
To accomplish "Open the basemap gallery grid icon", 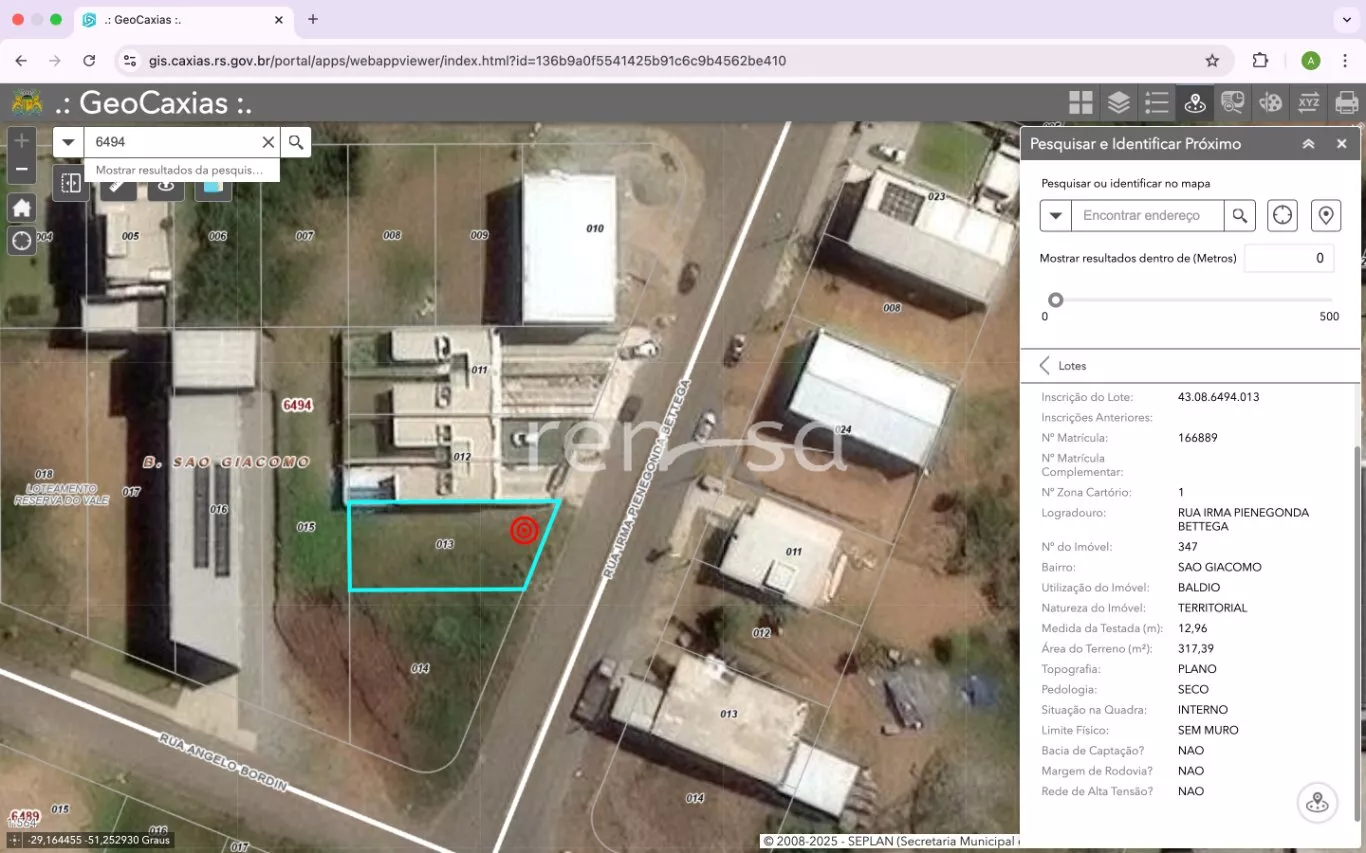I will (1080, 102).
